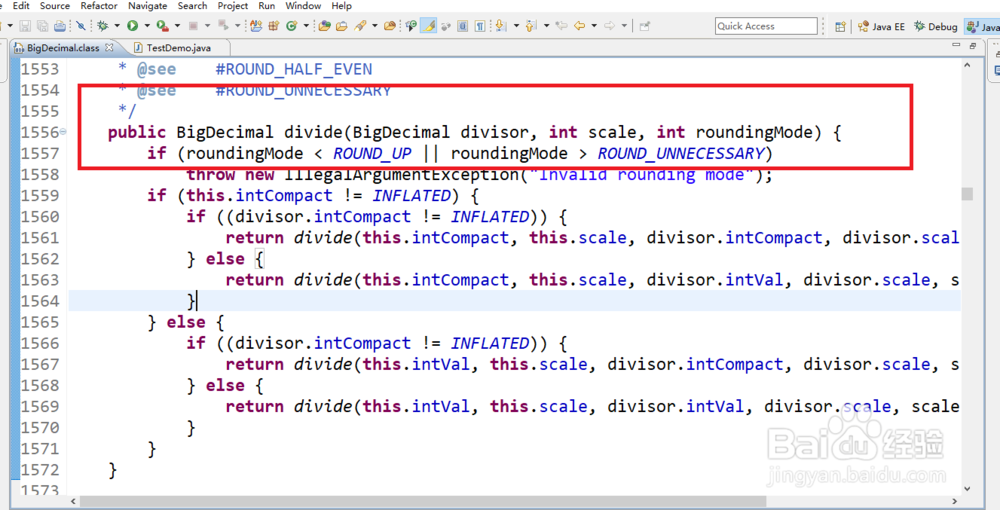Click Next Annotation arrow icon
Image resolution: width=1000 pixels, height=510 pixels.
pos(500,26)
